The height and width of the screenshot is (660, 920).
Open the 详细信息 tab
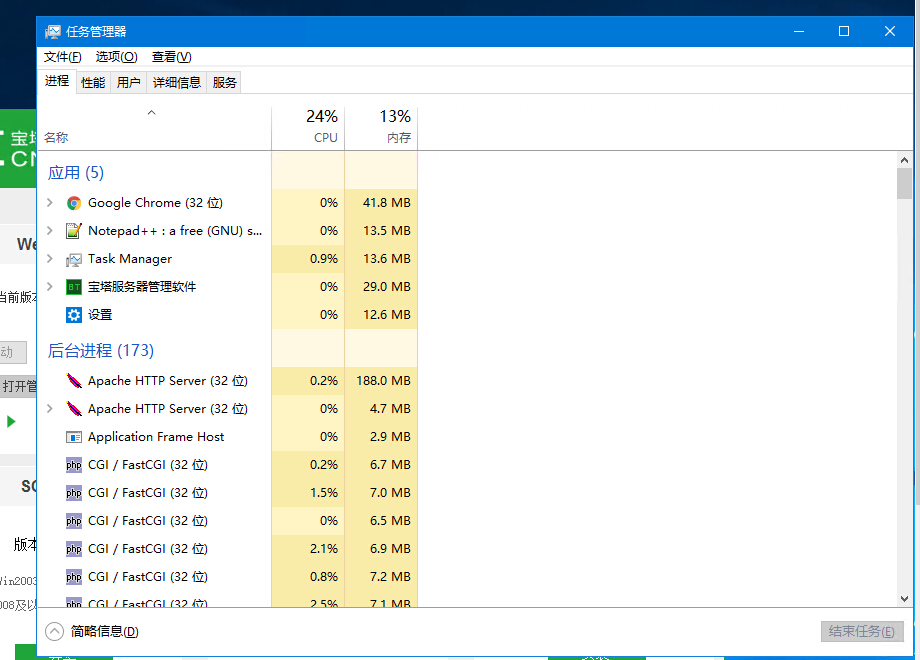[177, 83]
